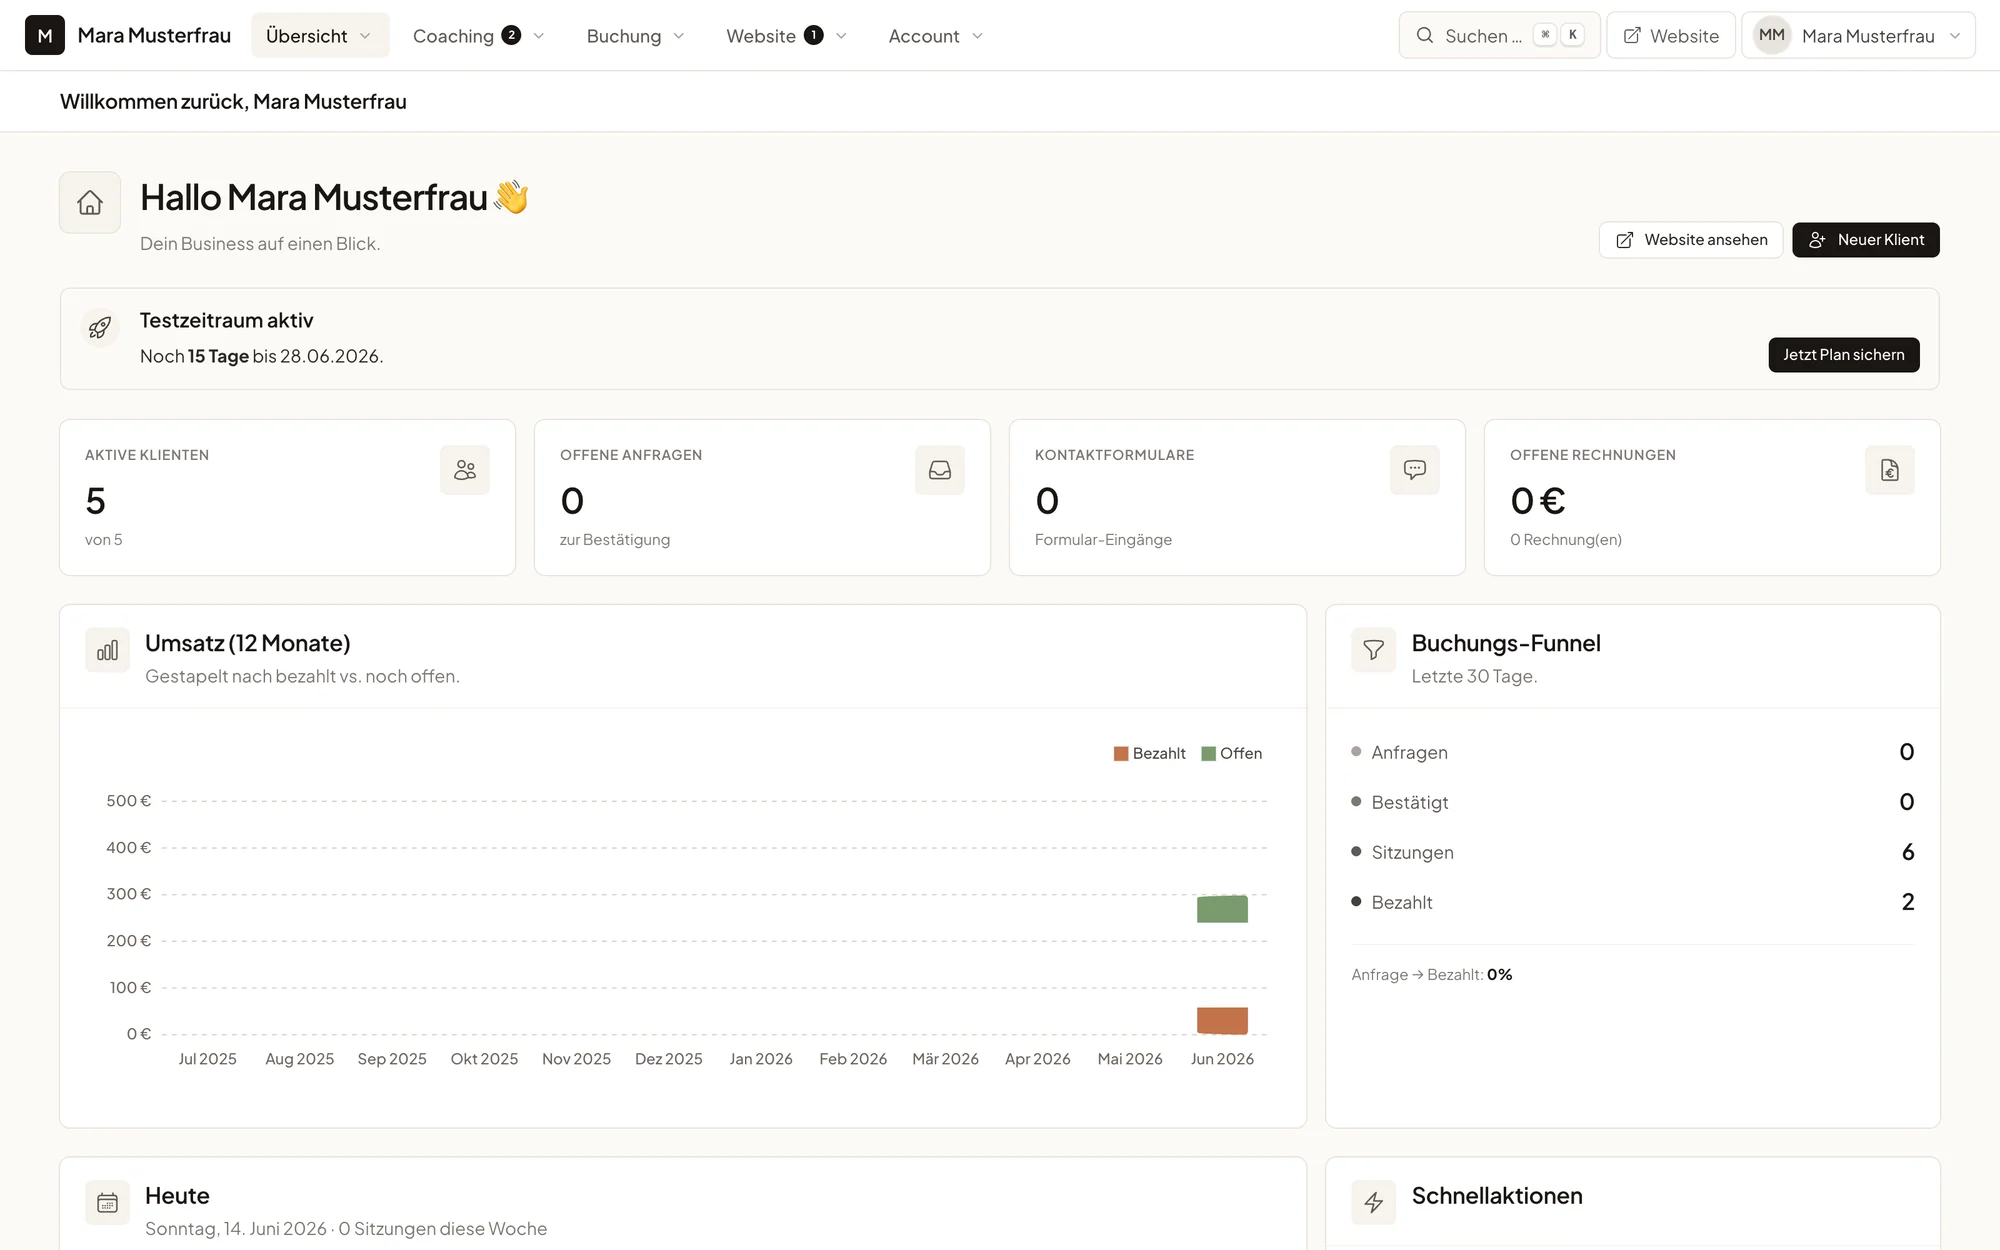This screenshot has height=1250, width=2000.
Task: Click the Jun 2026 axis label
Action: click(x=1222, y=1059)
